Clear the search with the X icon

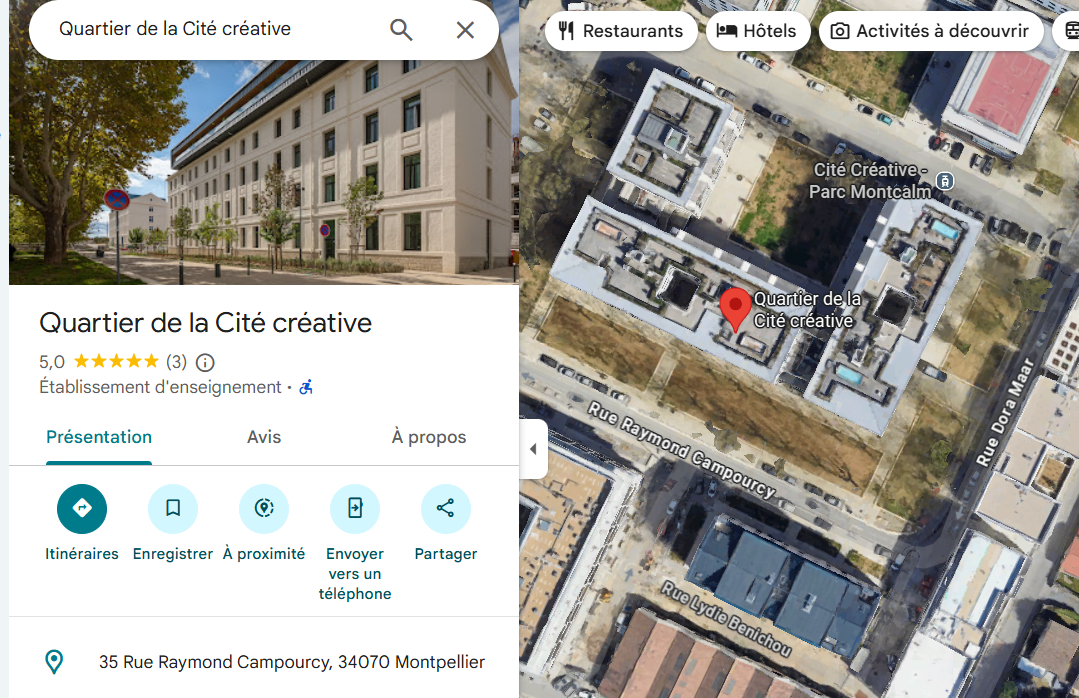465,30
